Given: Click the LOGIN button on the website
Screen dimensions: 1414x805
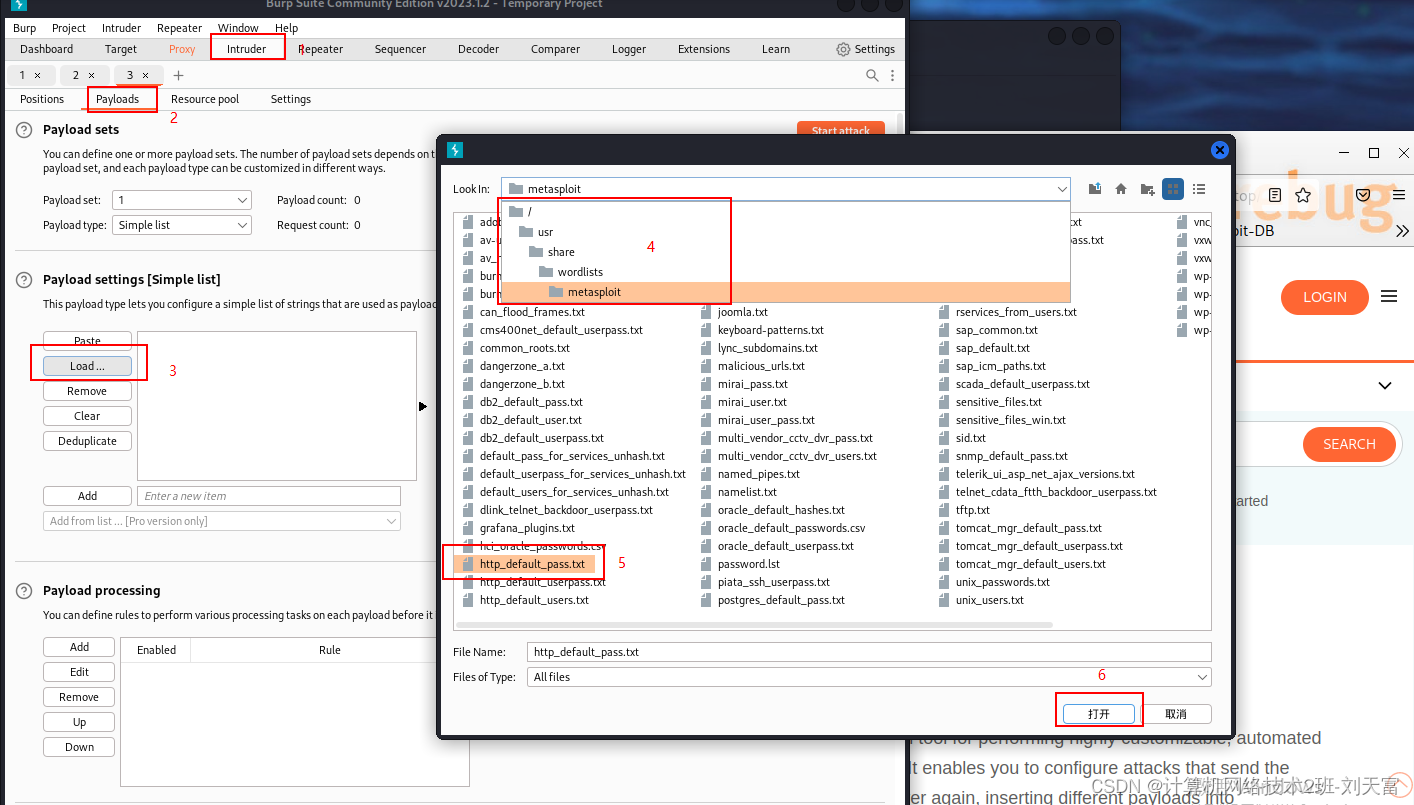Looking at the screenshot, I should [1324, 297].
